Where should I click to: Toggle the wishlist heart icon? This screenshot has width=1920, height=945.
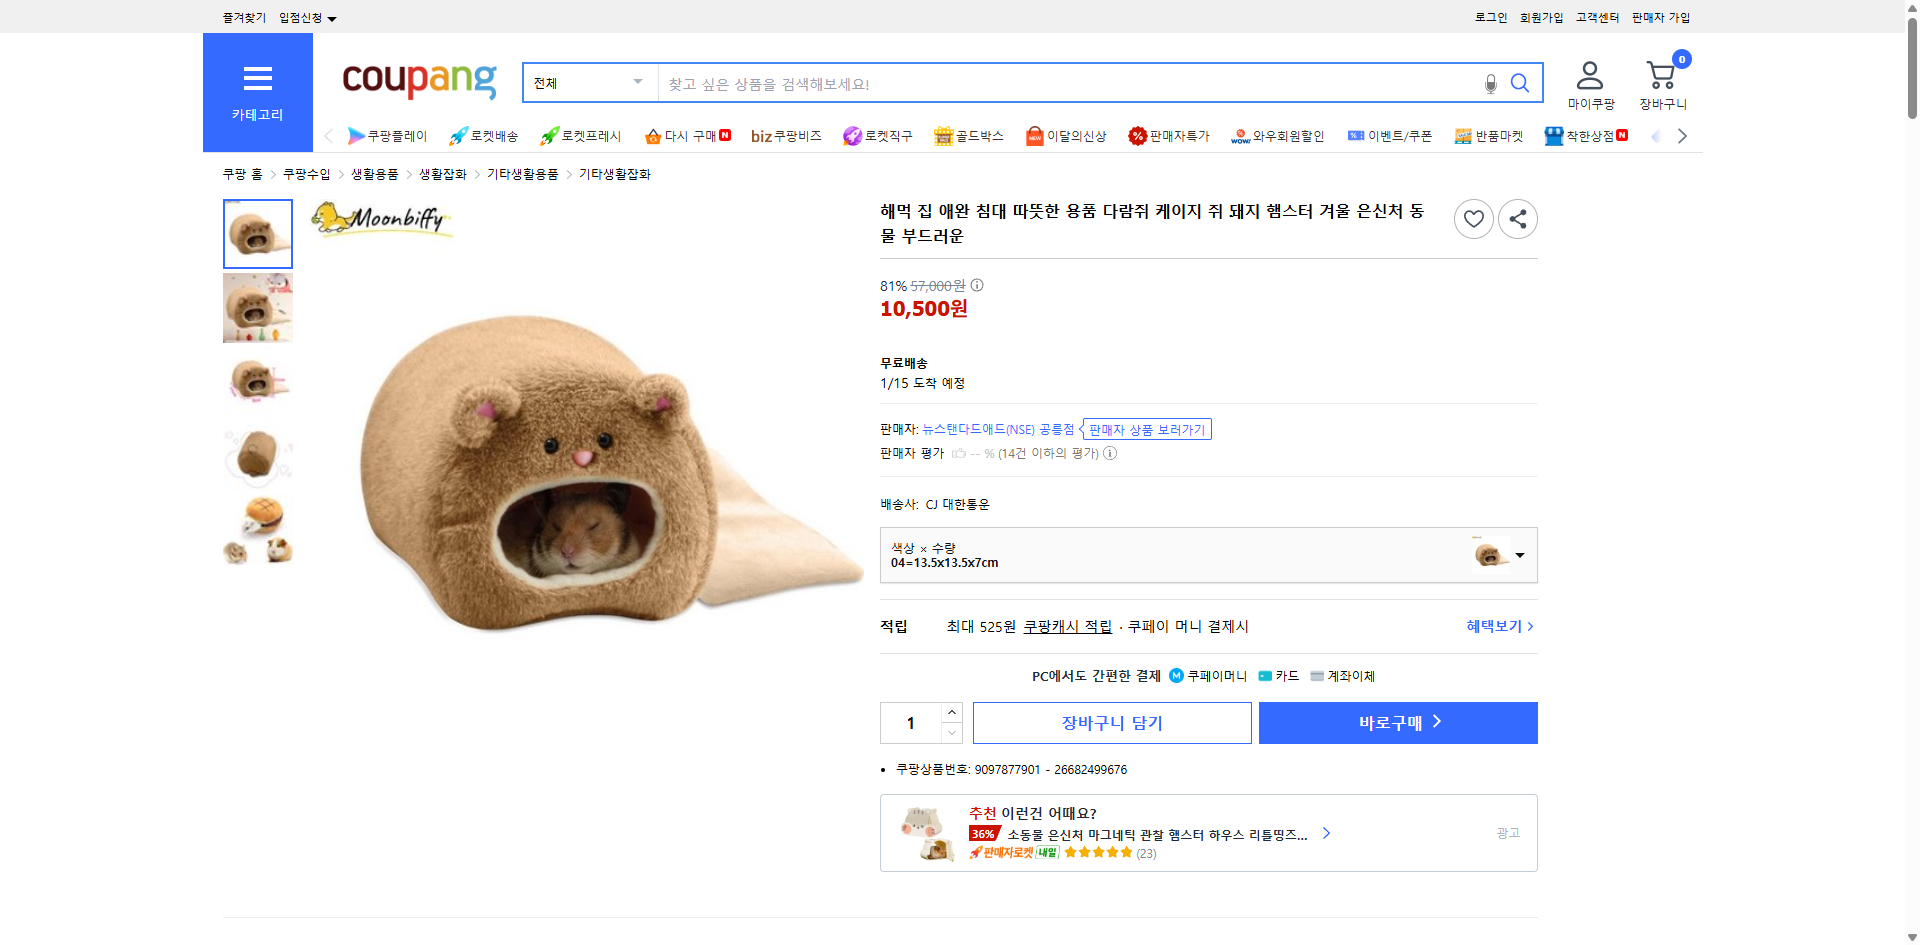click(x=1473, y=218)
